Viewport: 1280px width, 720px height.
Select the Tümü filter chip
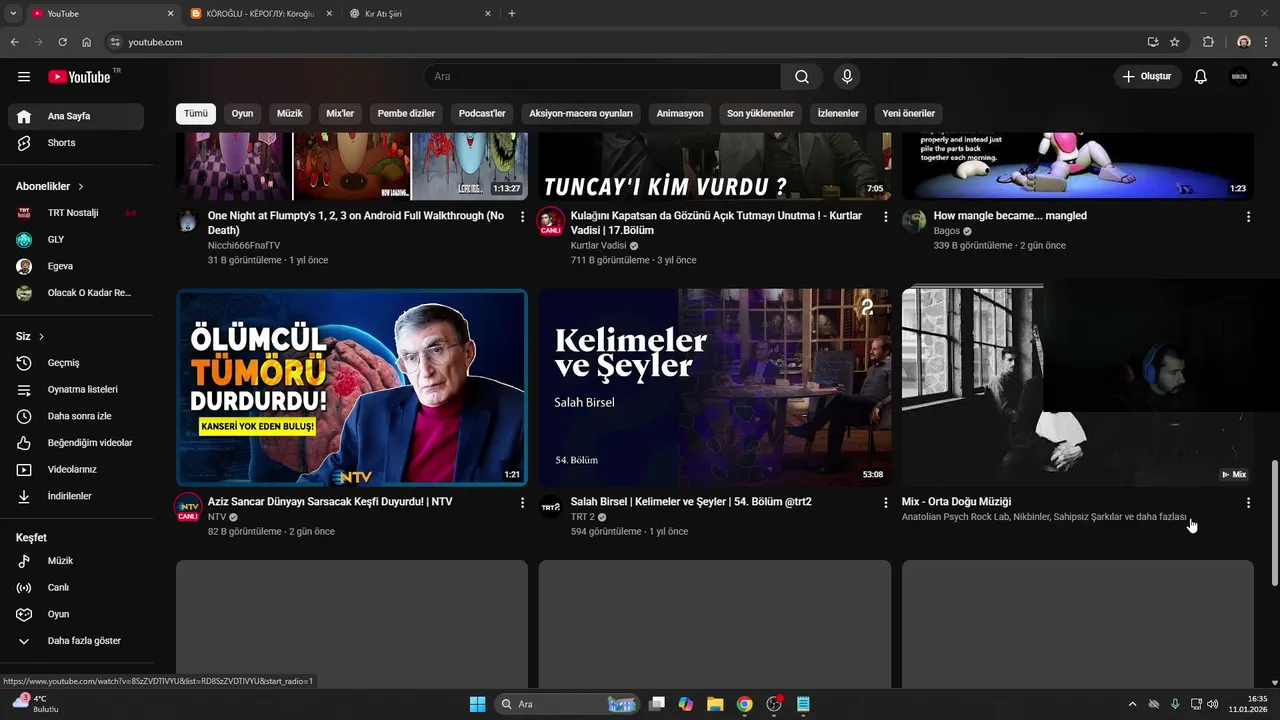(x=196, y=113)
